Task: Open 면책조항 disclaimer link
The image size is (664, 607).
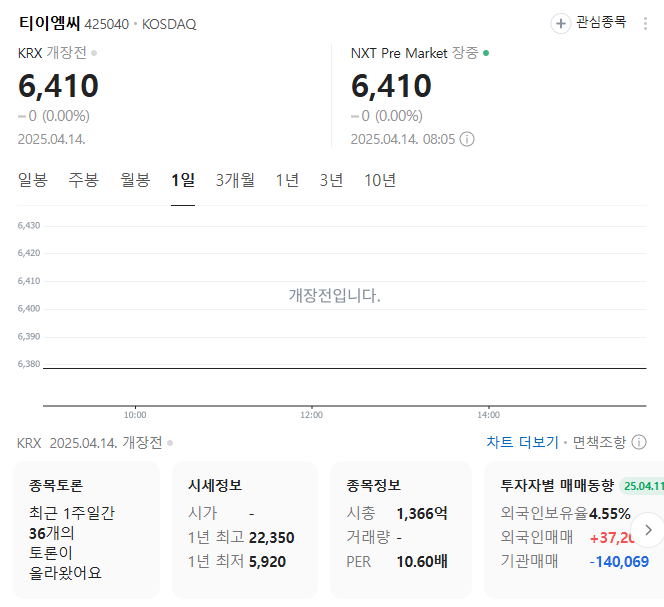Action: click(599, 442)
